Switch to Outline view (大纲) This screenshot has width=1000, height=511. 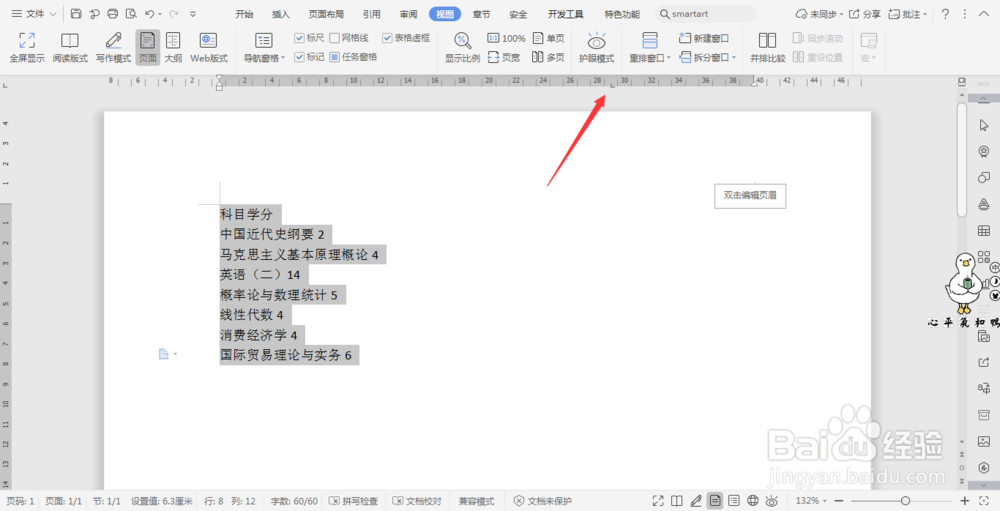[x=173, y=48]
